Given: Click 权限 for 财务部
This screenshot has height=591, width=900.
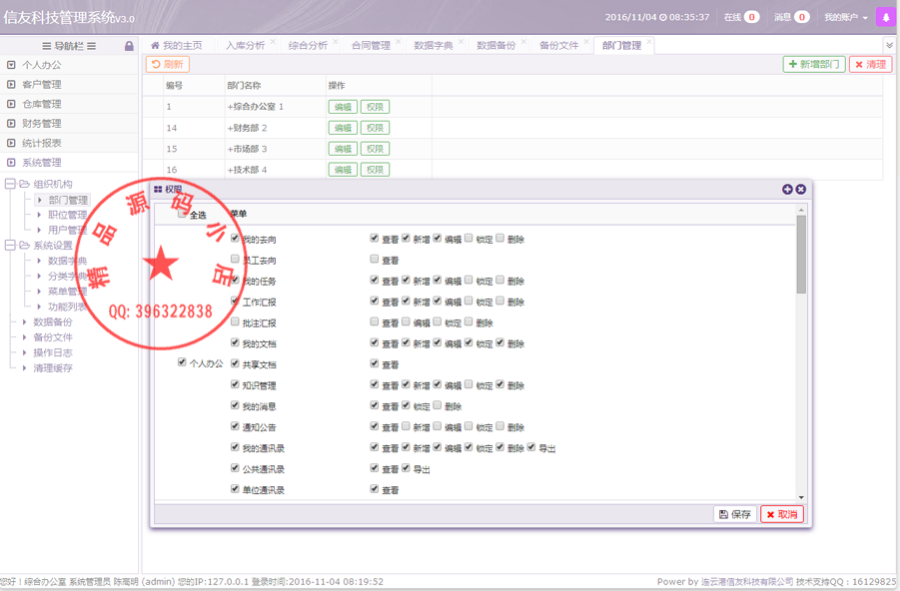Looking at the screenshot, I should coord(375,128).
